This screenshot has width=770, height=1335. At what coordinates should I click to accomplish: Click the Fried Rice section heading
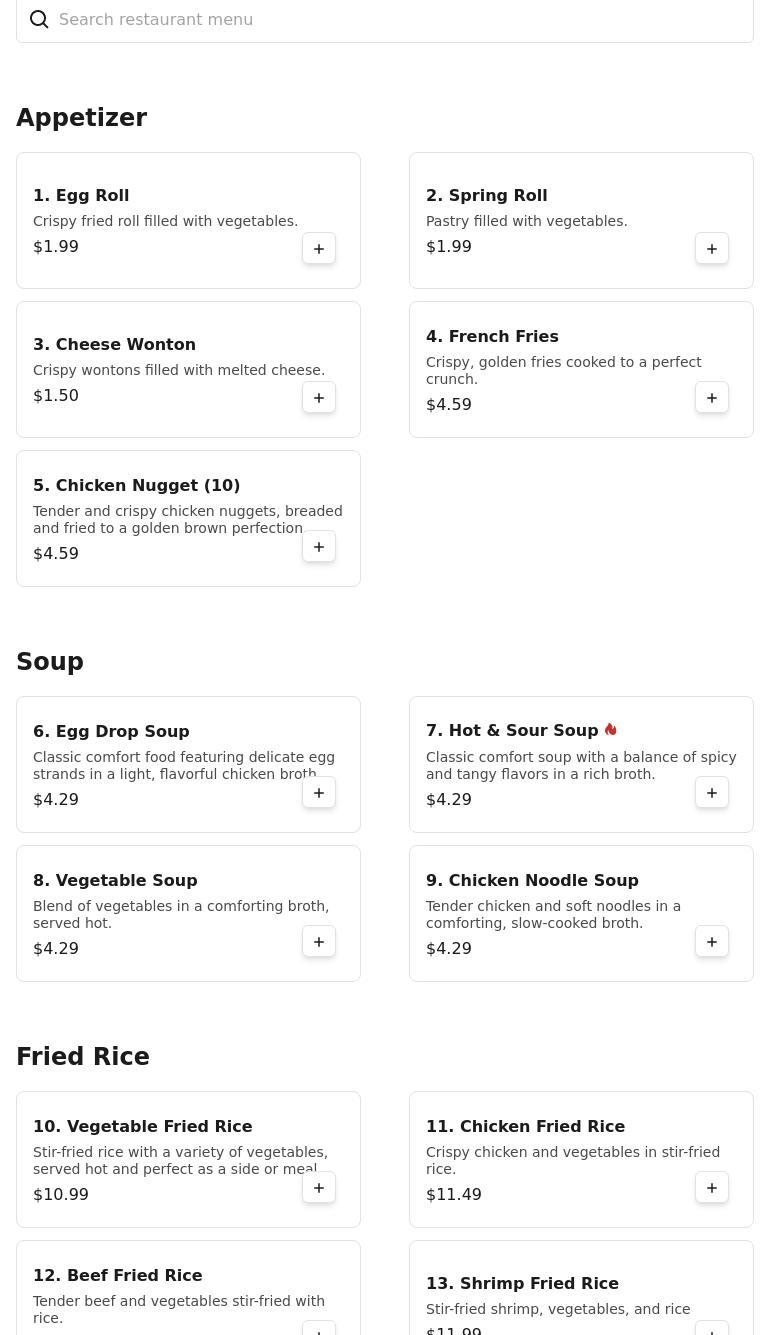tap(83, 1057)
